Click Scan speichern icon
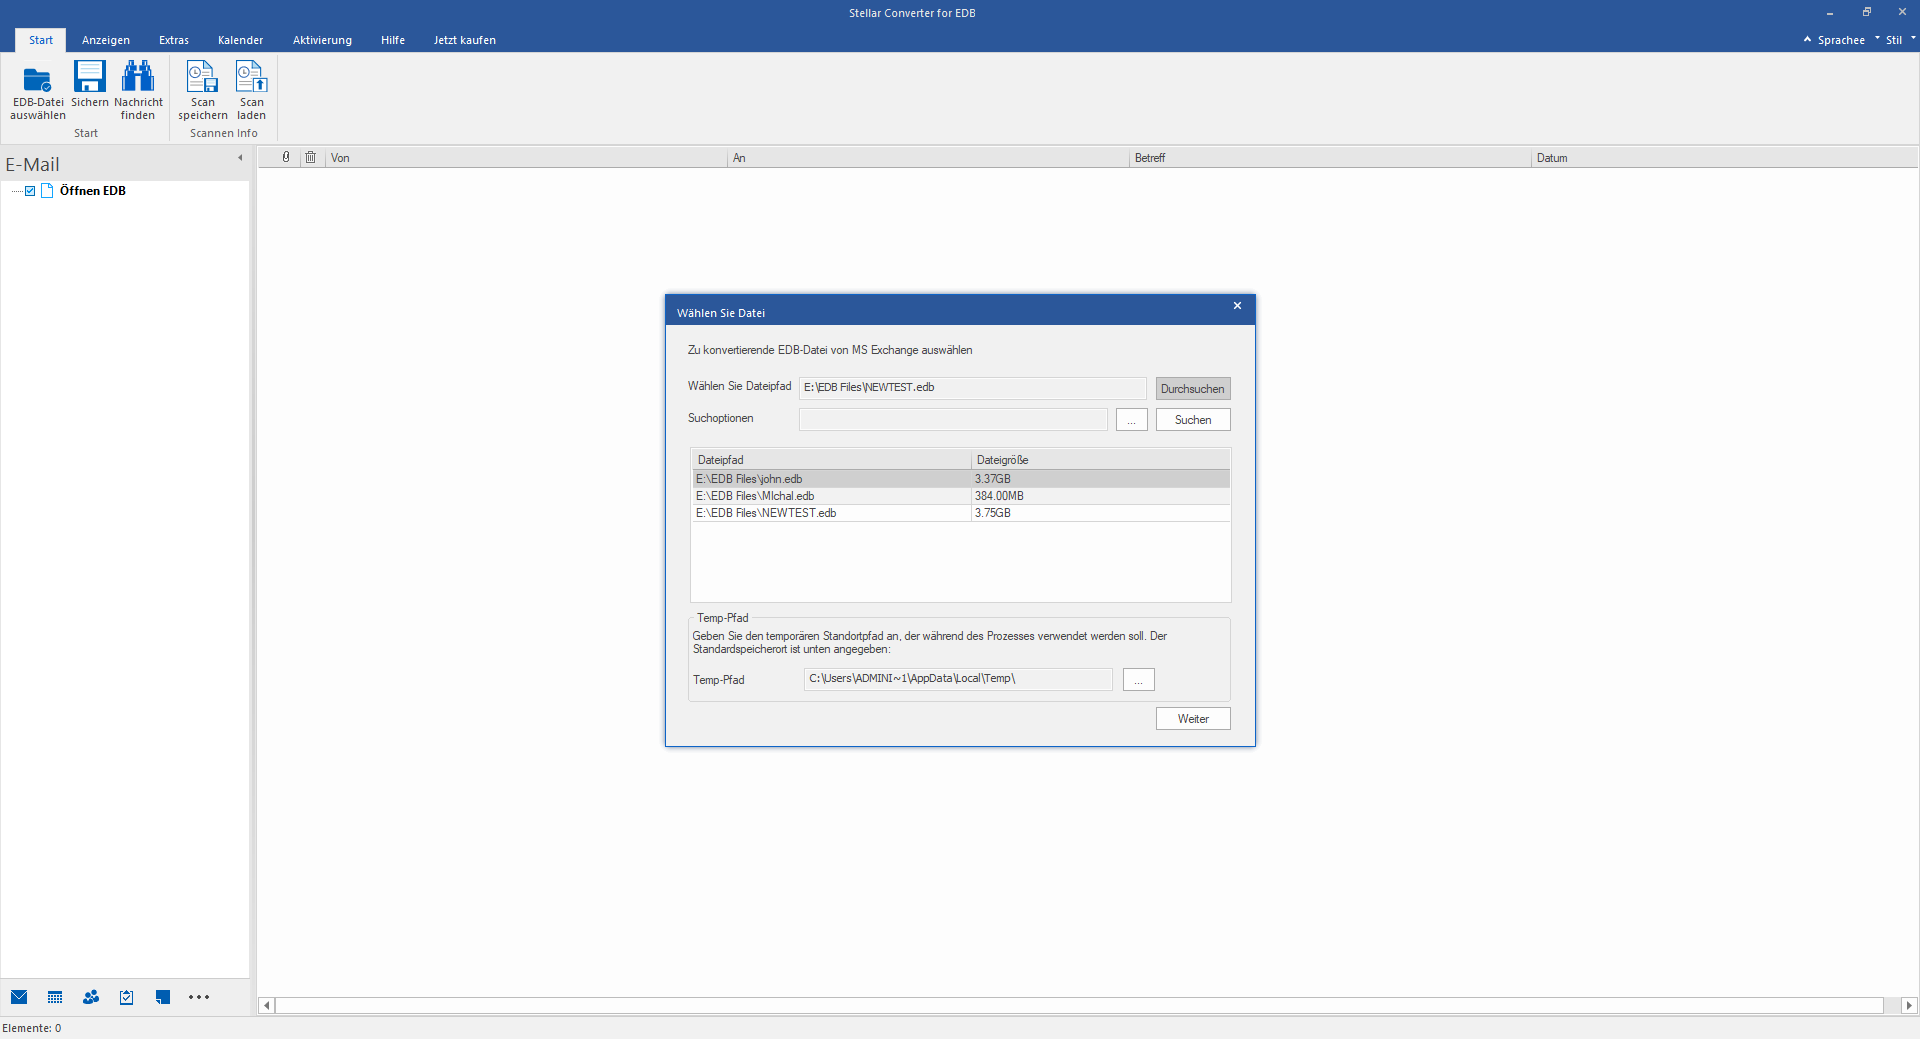The width and height of the screenshot is (1920, 1039). (203, 90)
